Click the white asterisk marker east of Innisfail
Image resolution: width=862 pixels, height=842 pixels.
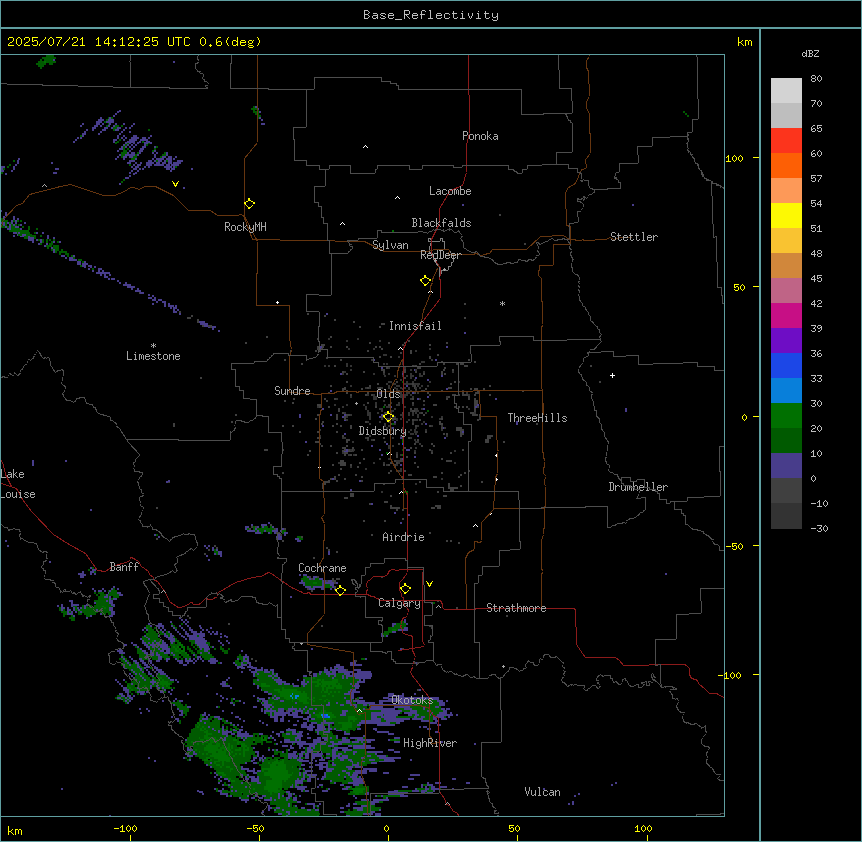pos(502,303)
